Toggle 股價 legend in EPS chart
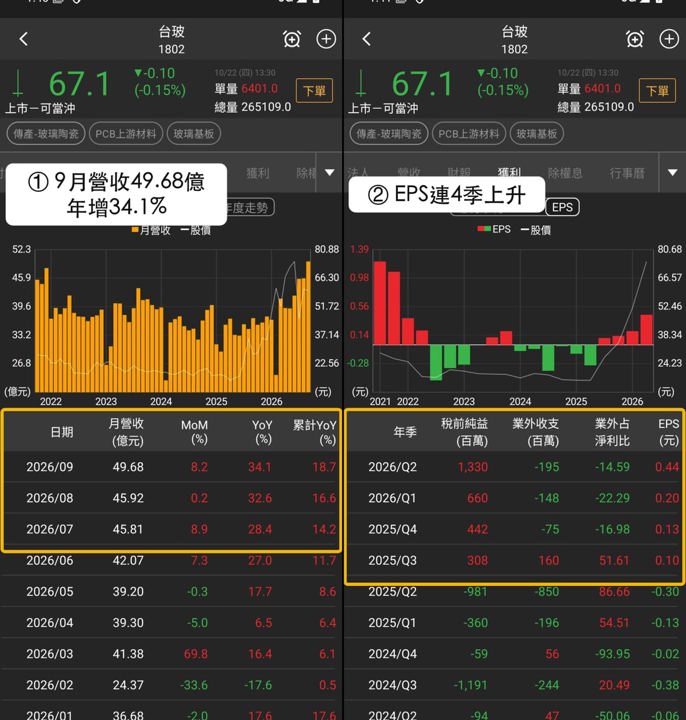Image resolution: width=686 pixels, height=720 pixels. (536, 230)
